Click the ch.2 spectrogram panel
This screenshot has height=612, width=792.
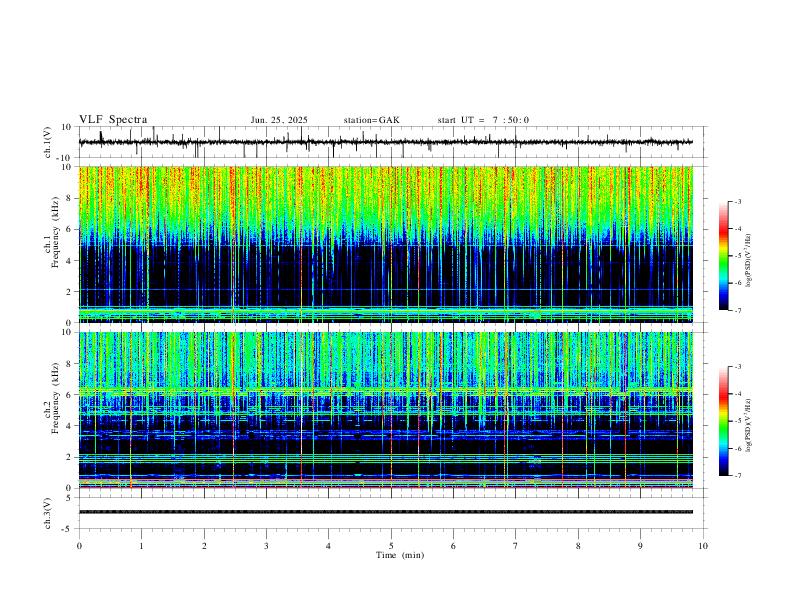click(x=386, y=410)
